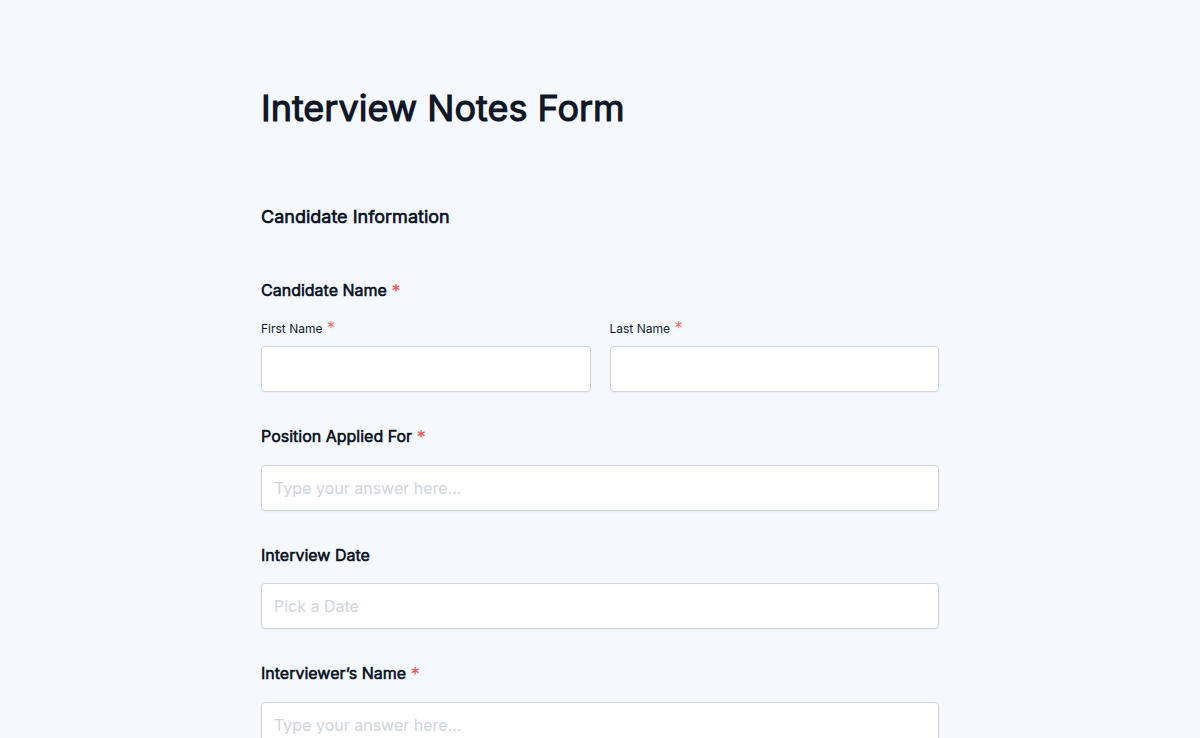Click the asterisk next to Interviewer's Name

pyautogui.click(x=414, y=672)
